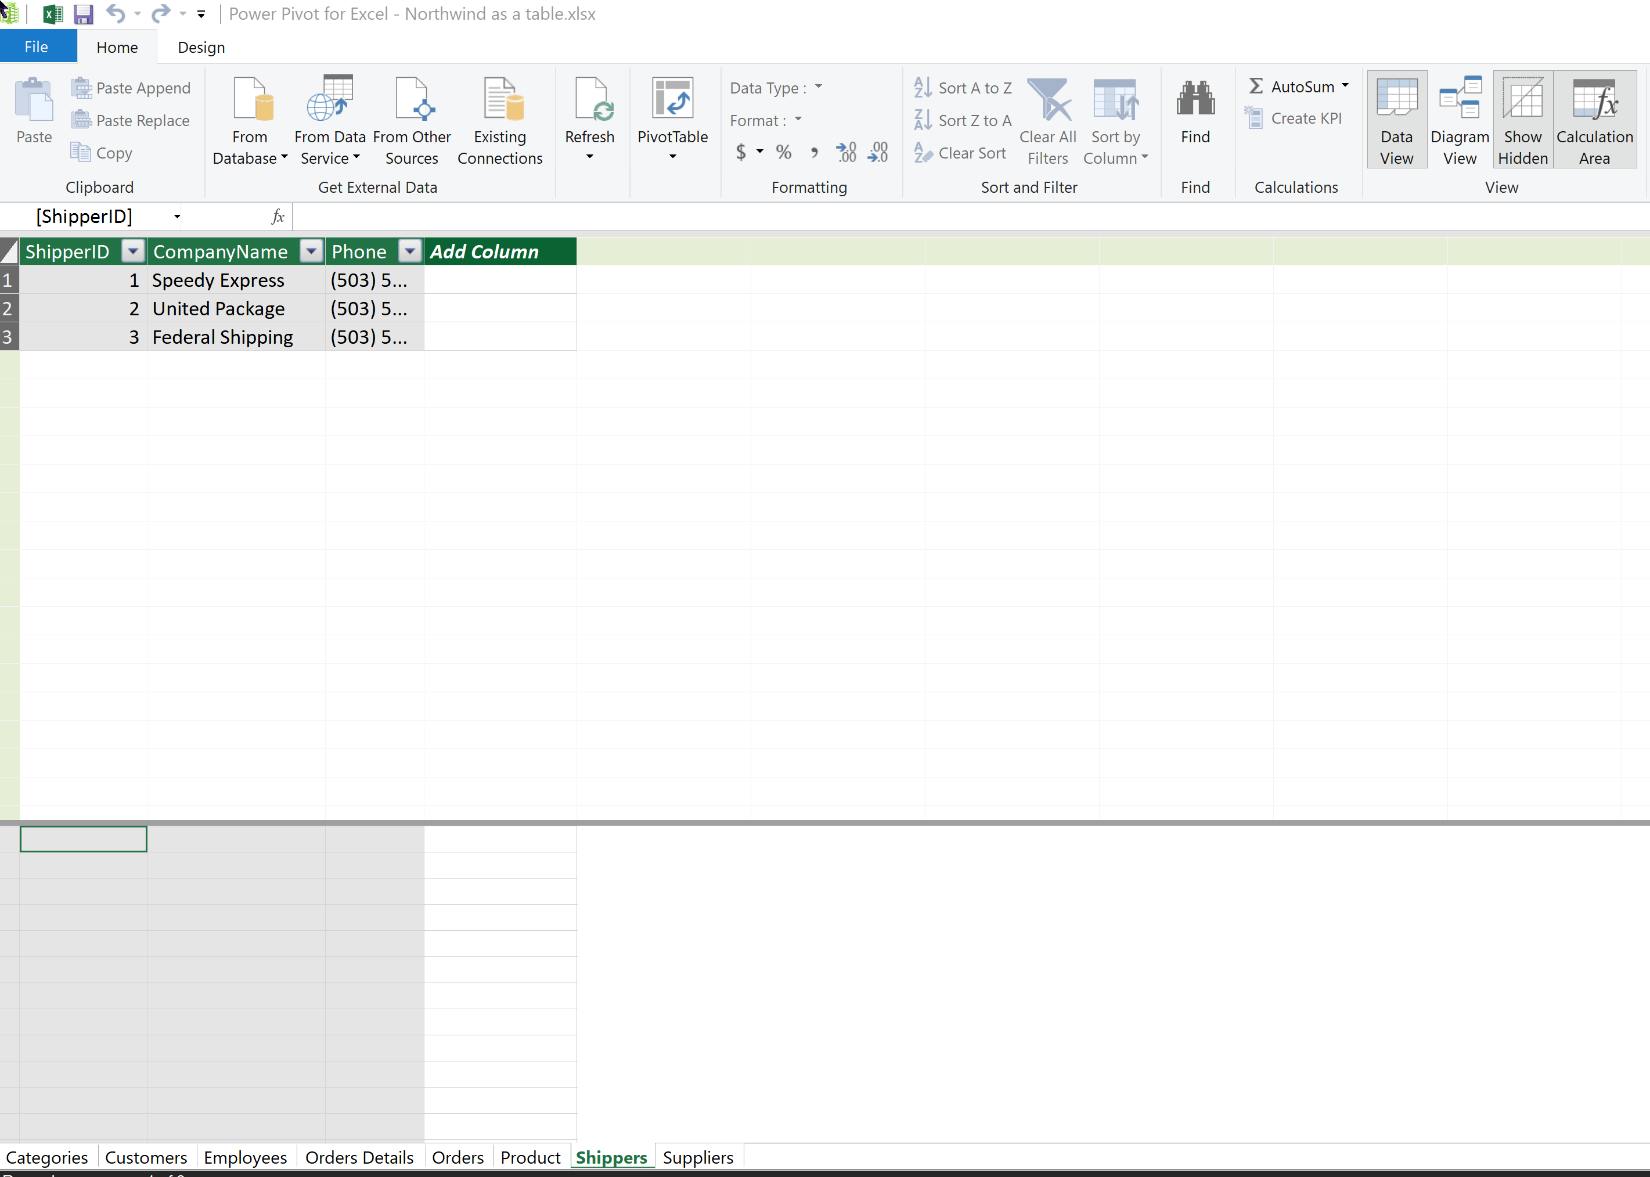Select the Shippers table tab

click(612, 1157)
